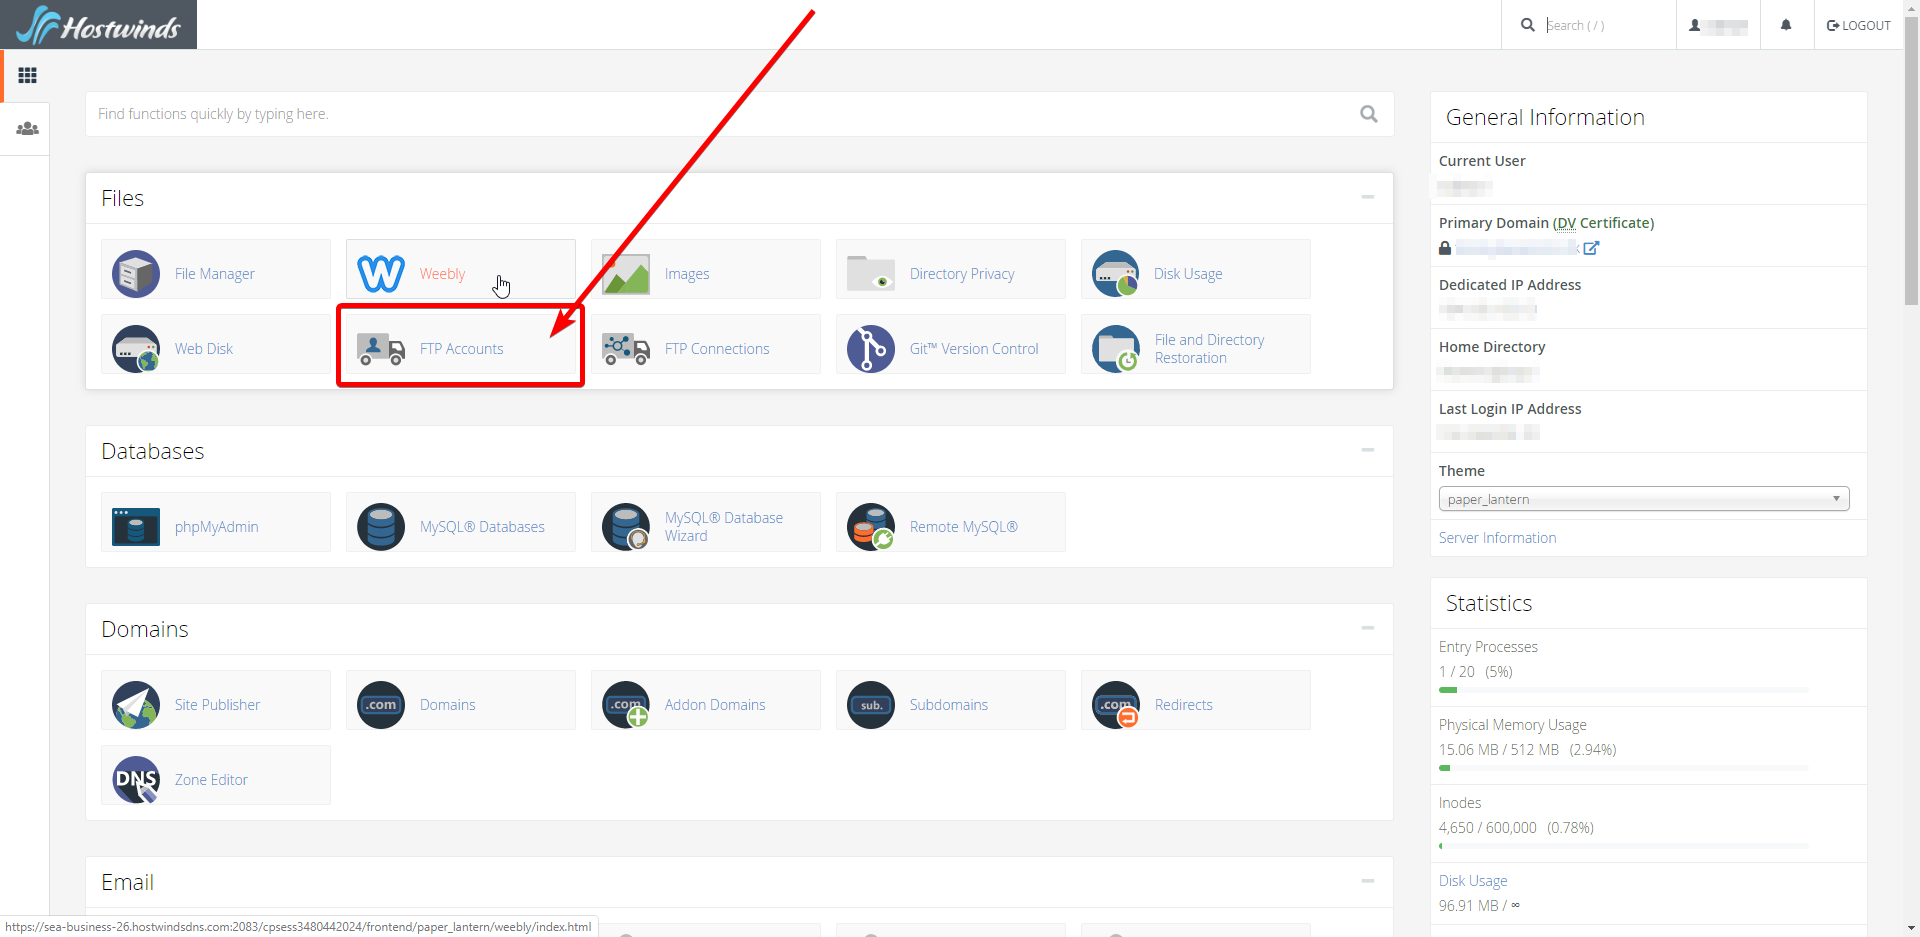The height and width of the screenshot is (937, 1920).
Task: Click the magnifier in the function finder
Action: click(x=1369, y=114)
